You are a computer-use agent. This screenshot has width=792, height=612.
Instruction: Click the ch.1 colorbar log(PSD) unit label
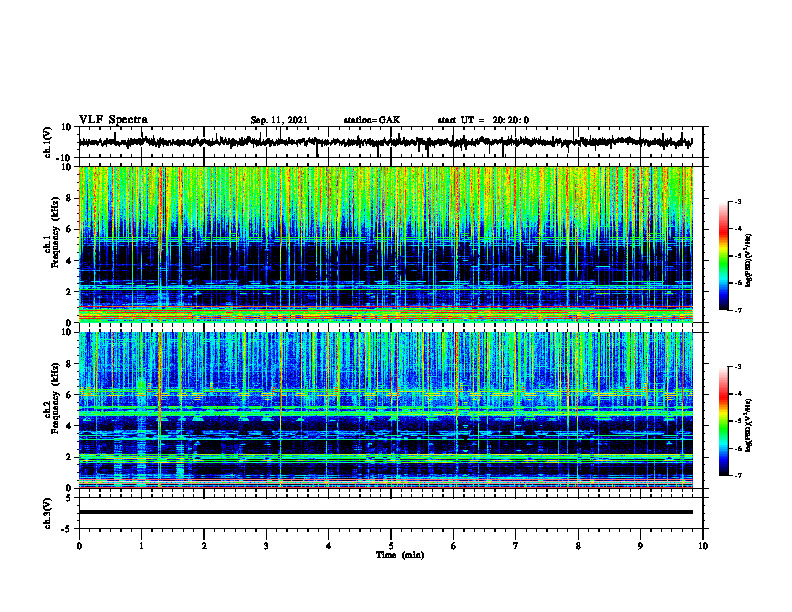(x=749, y=261)
